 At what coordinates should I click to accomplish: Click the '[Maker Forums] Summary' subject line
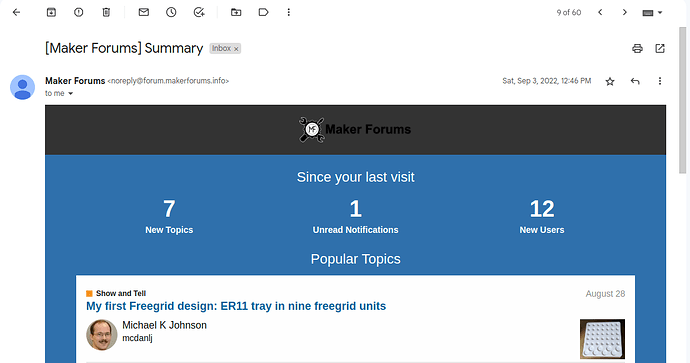coord(124,48)
